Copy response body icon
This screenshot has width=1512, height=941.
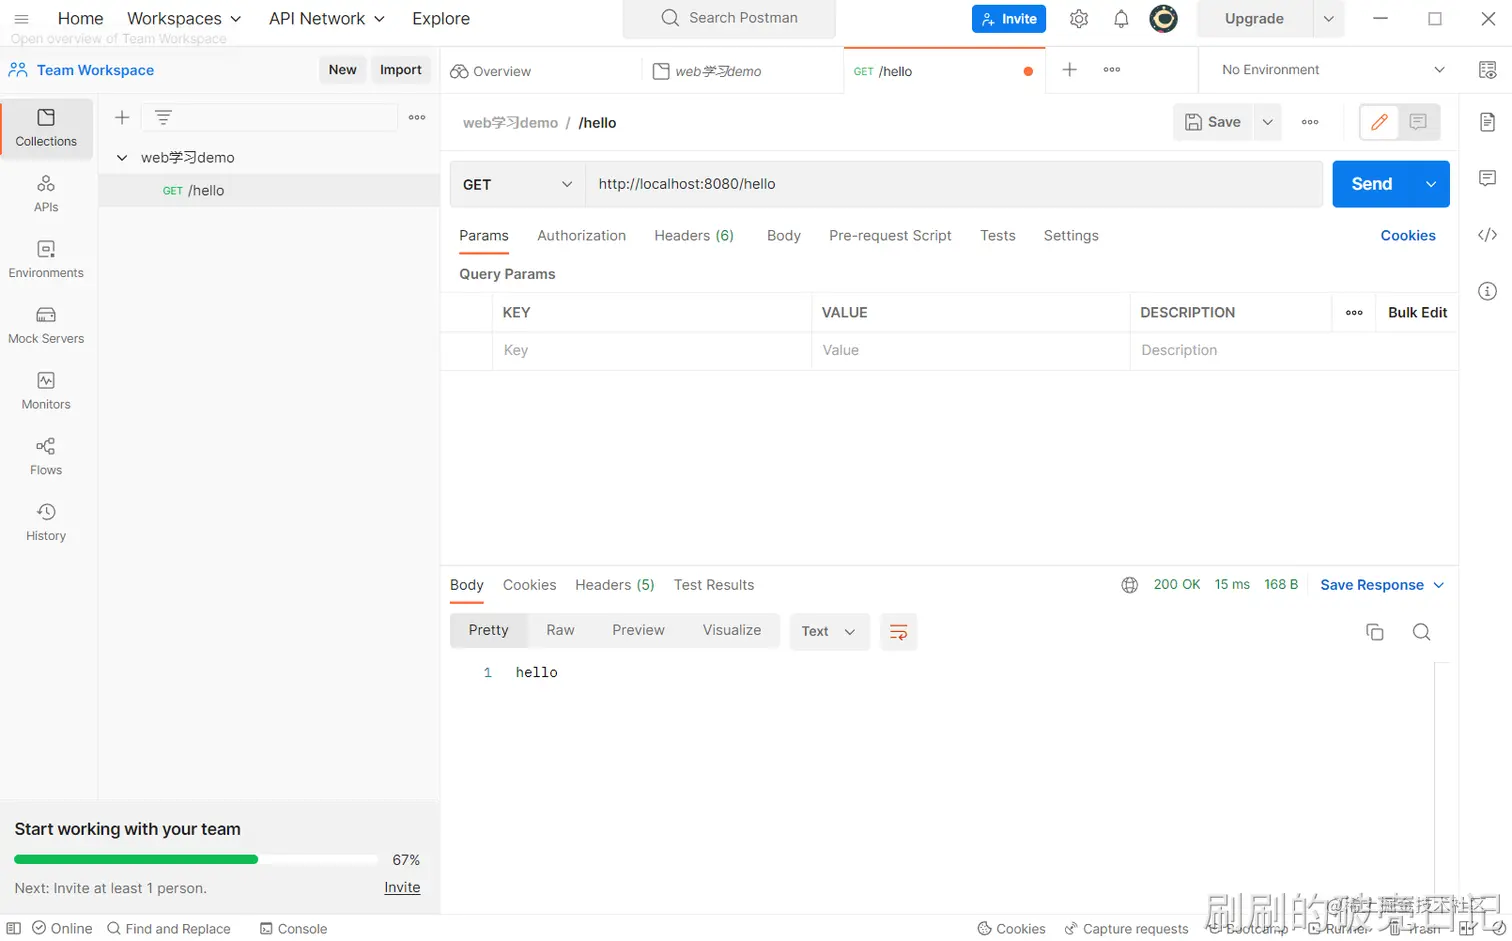click(1375, 632)
